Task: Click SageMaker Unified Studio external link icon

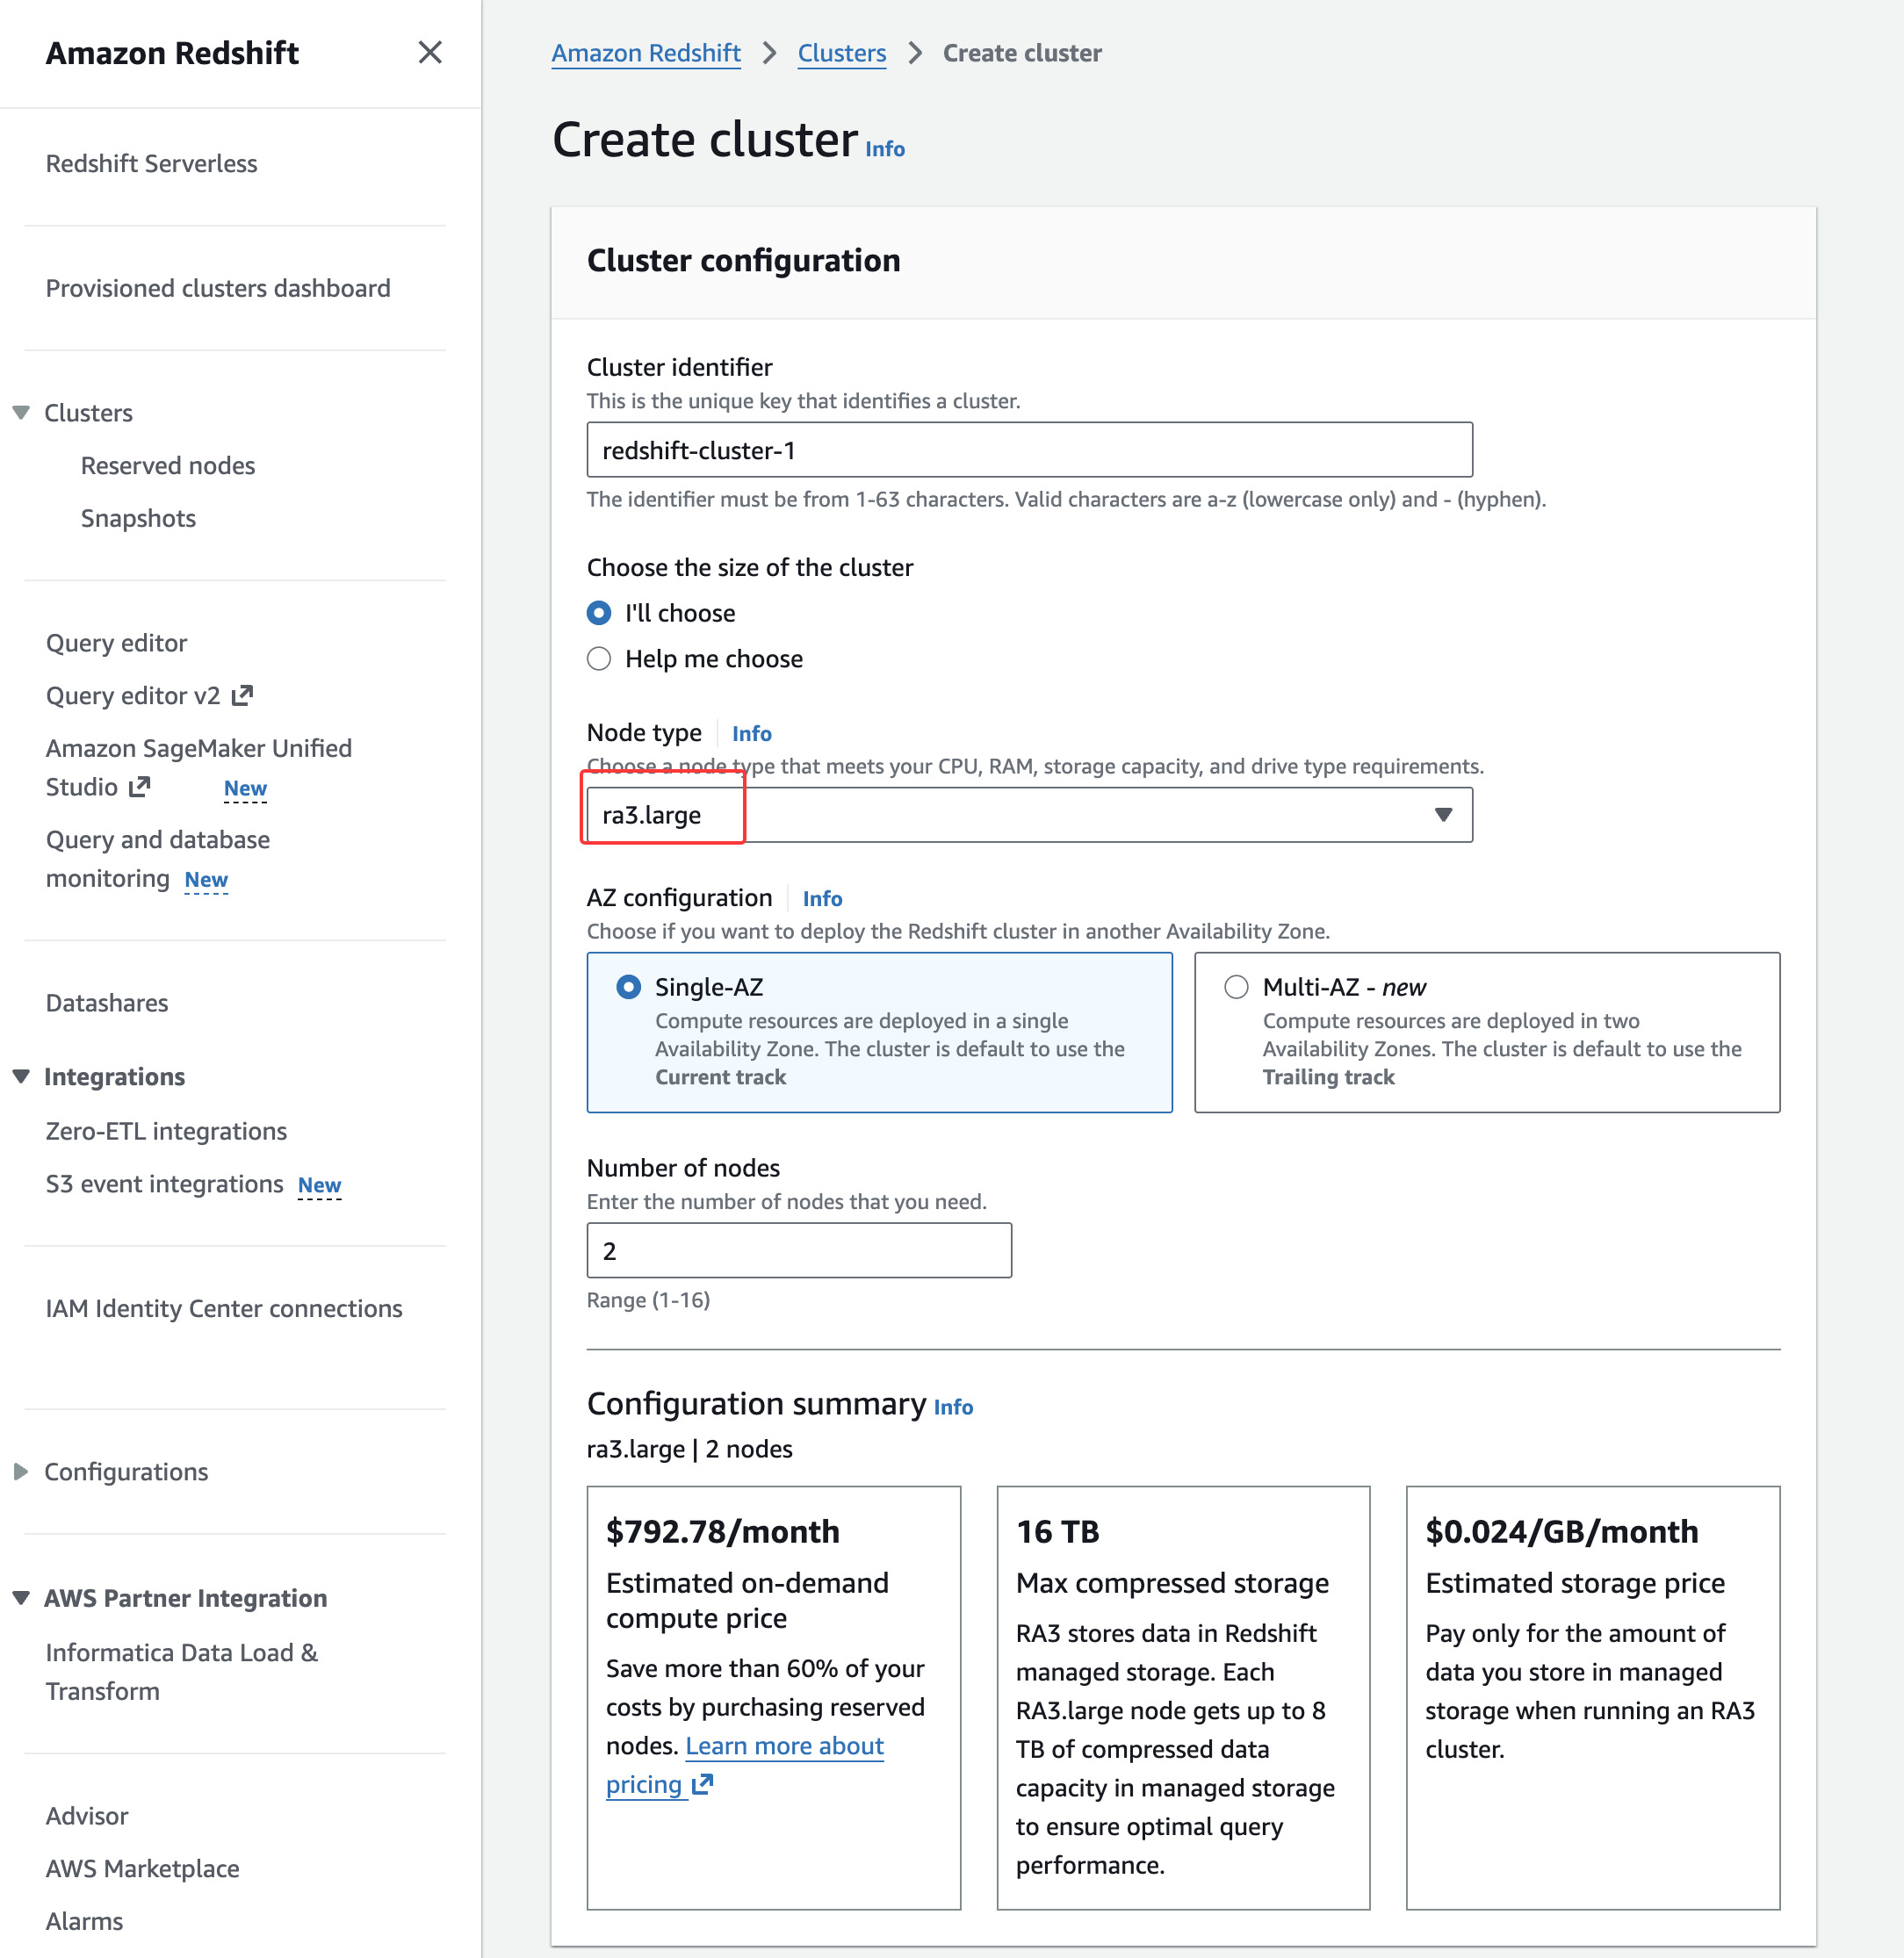Action: pos(140,787)
